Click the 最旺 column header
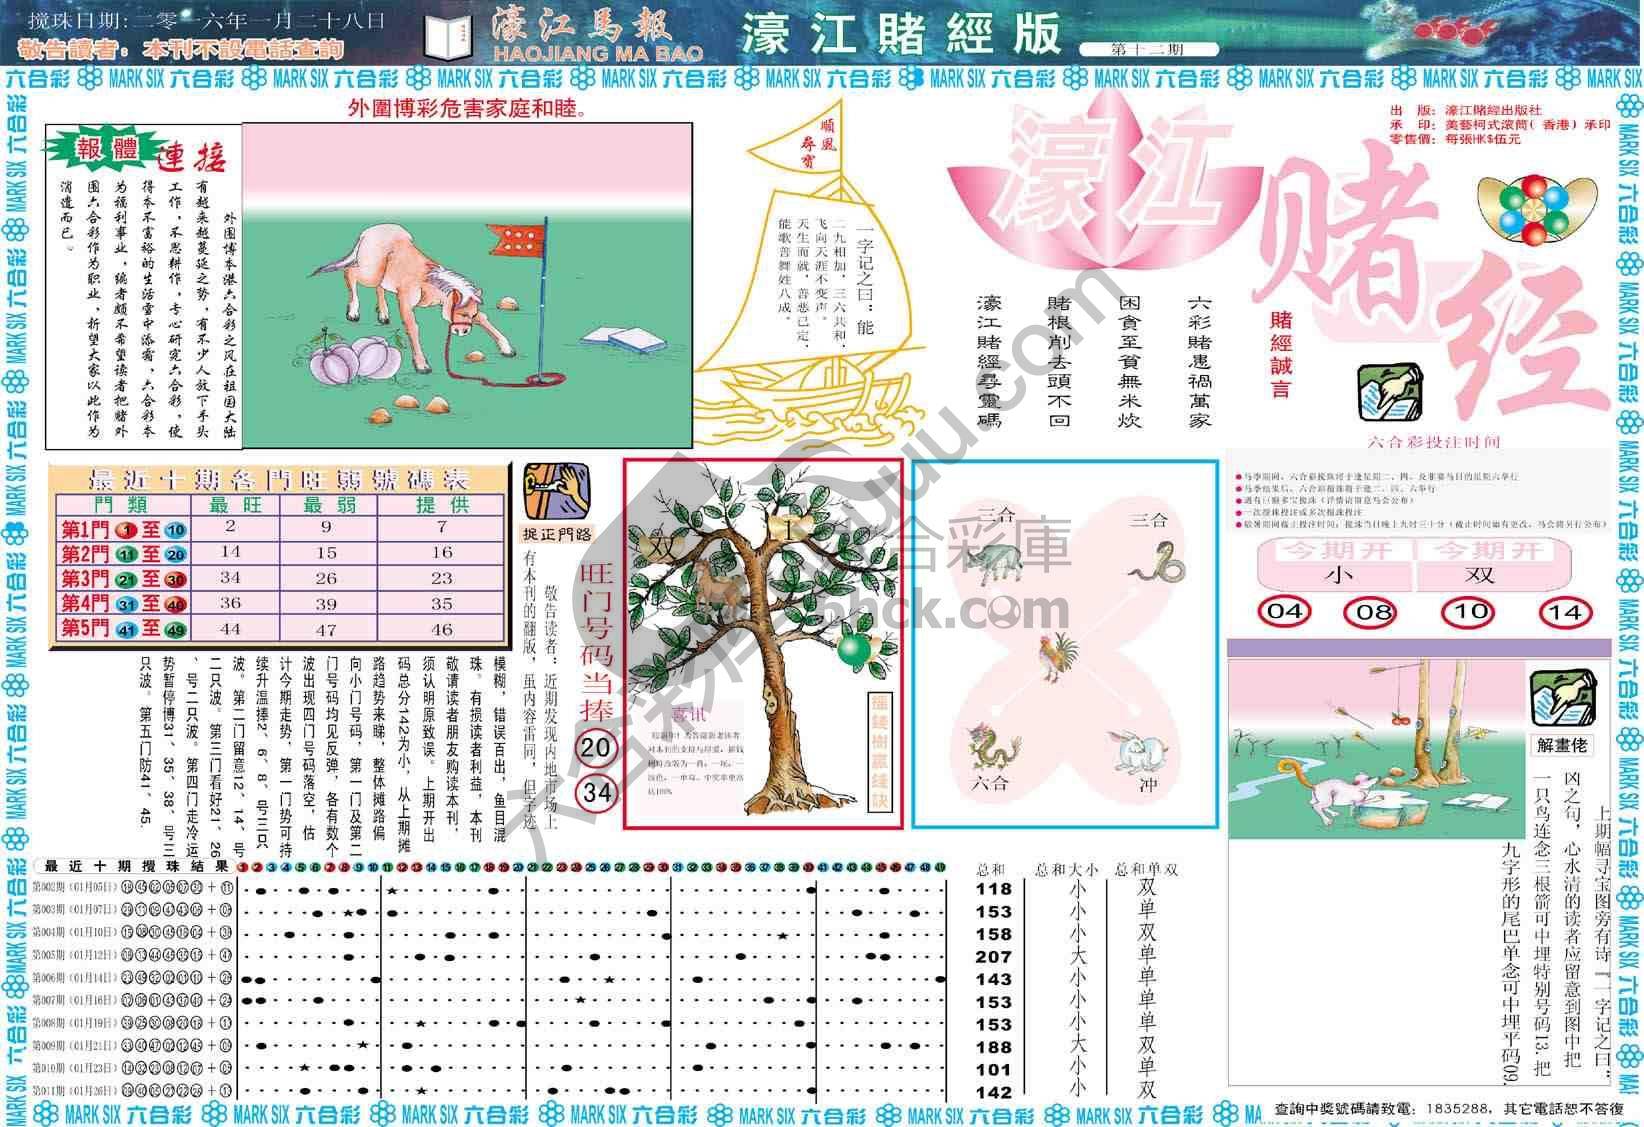This screenshot has height=1127, width=1644. [x=234, y=505]
